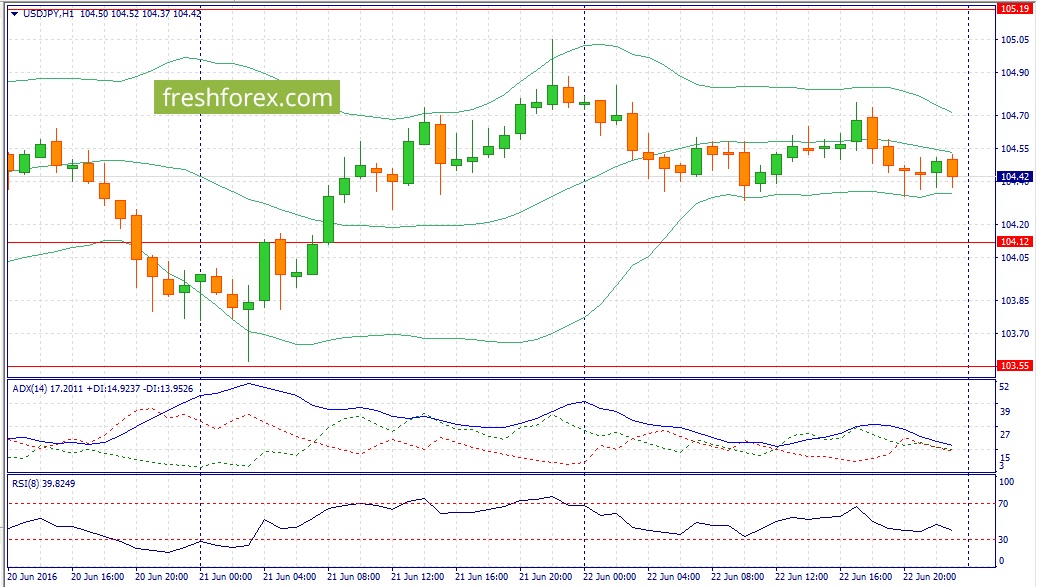
Task: Click the tallest candle wick near 105.05
Action: click(552, 55)
